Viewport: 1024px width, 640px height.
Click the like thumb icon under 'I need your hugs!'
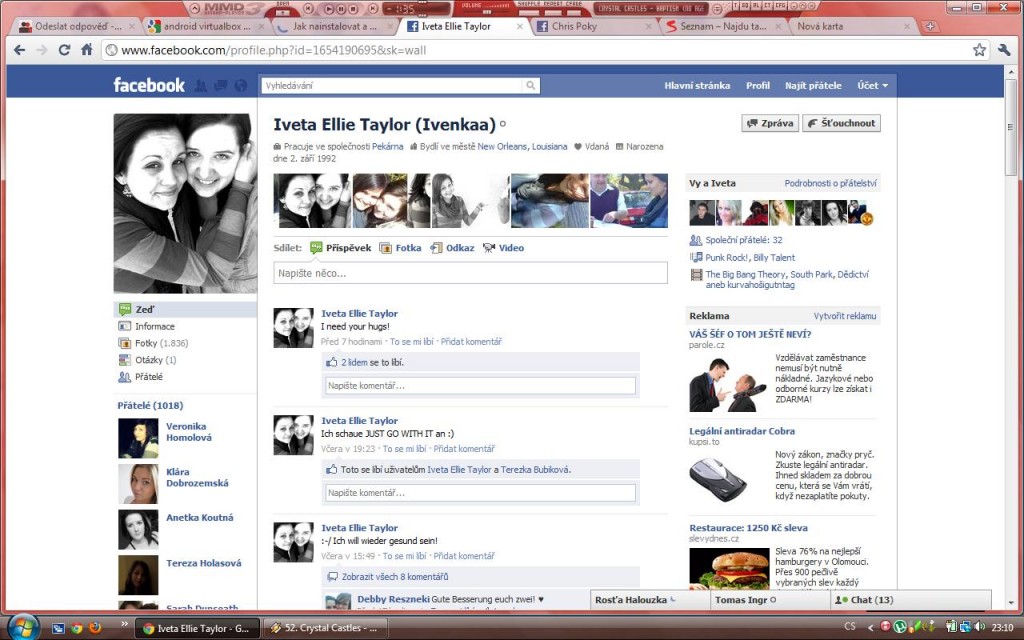pyautogui.click(x=332, y=362)
